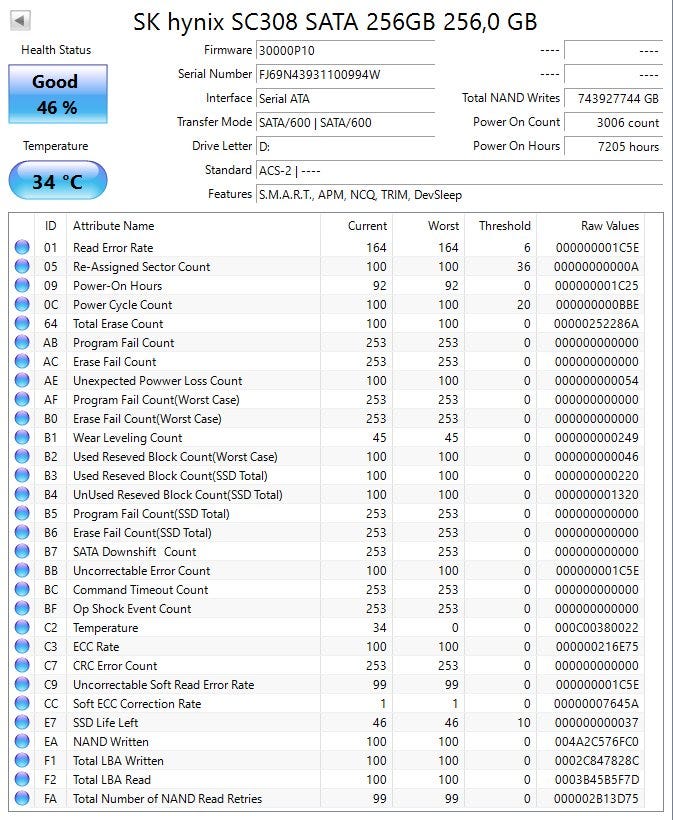The height and width of the screenshot is (820, 673).
Task: Click the status orb for Erase Fail Count row AC
Action: (22, 361)
